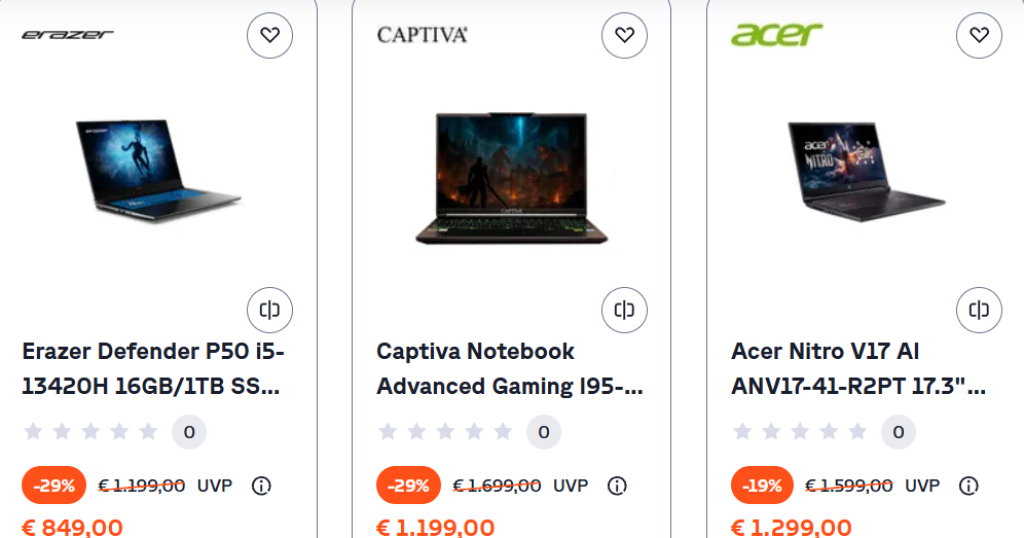Click the Erazer brand logo
The height and width of the screenshot is (538, 1024).
tap(68, 35)
